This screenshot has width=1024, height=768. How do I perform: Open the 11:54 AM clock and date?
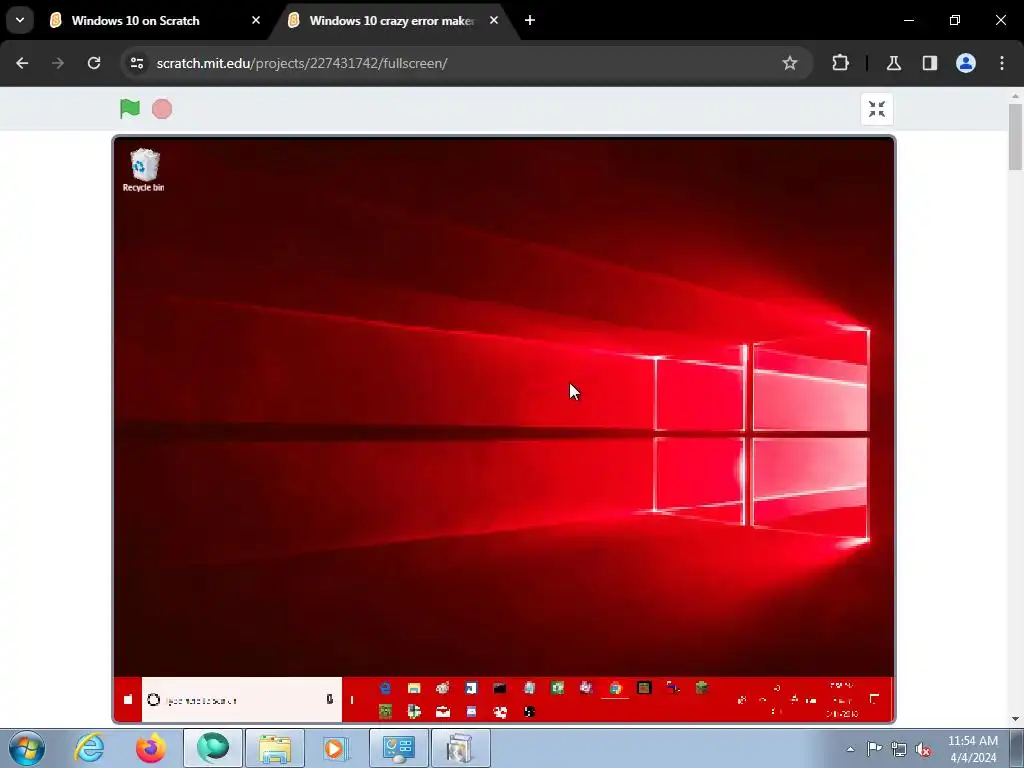click(973, 749)
